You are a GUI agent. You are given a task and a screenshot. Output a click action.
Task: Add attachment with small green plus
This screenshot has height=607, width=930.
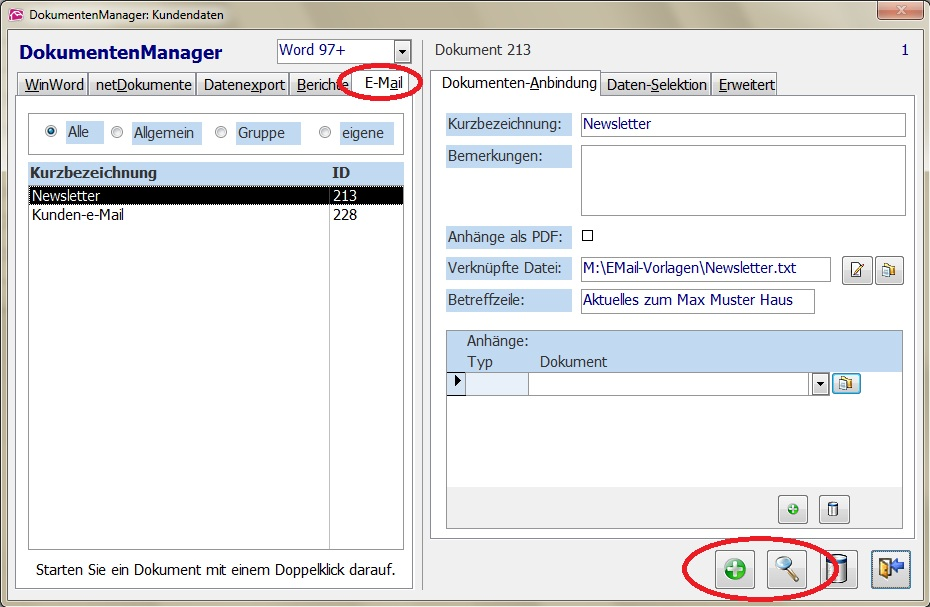(x=793, y=510)
